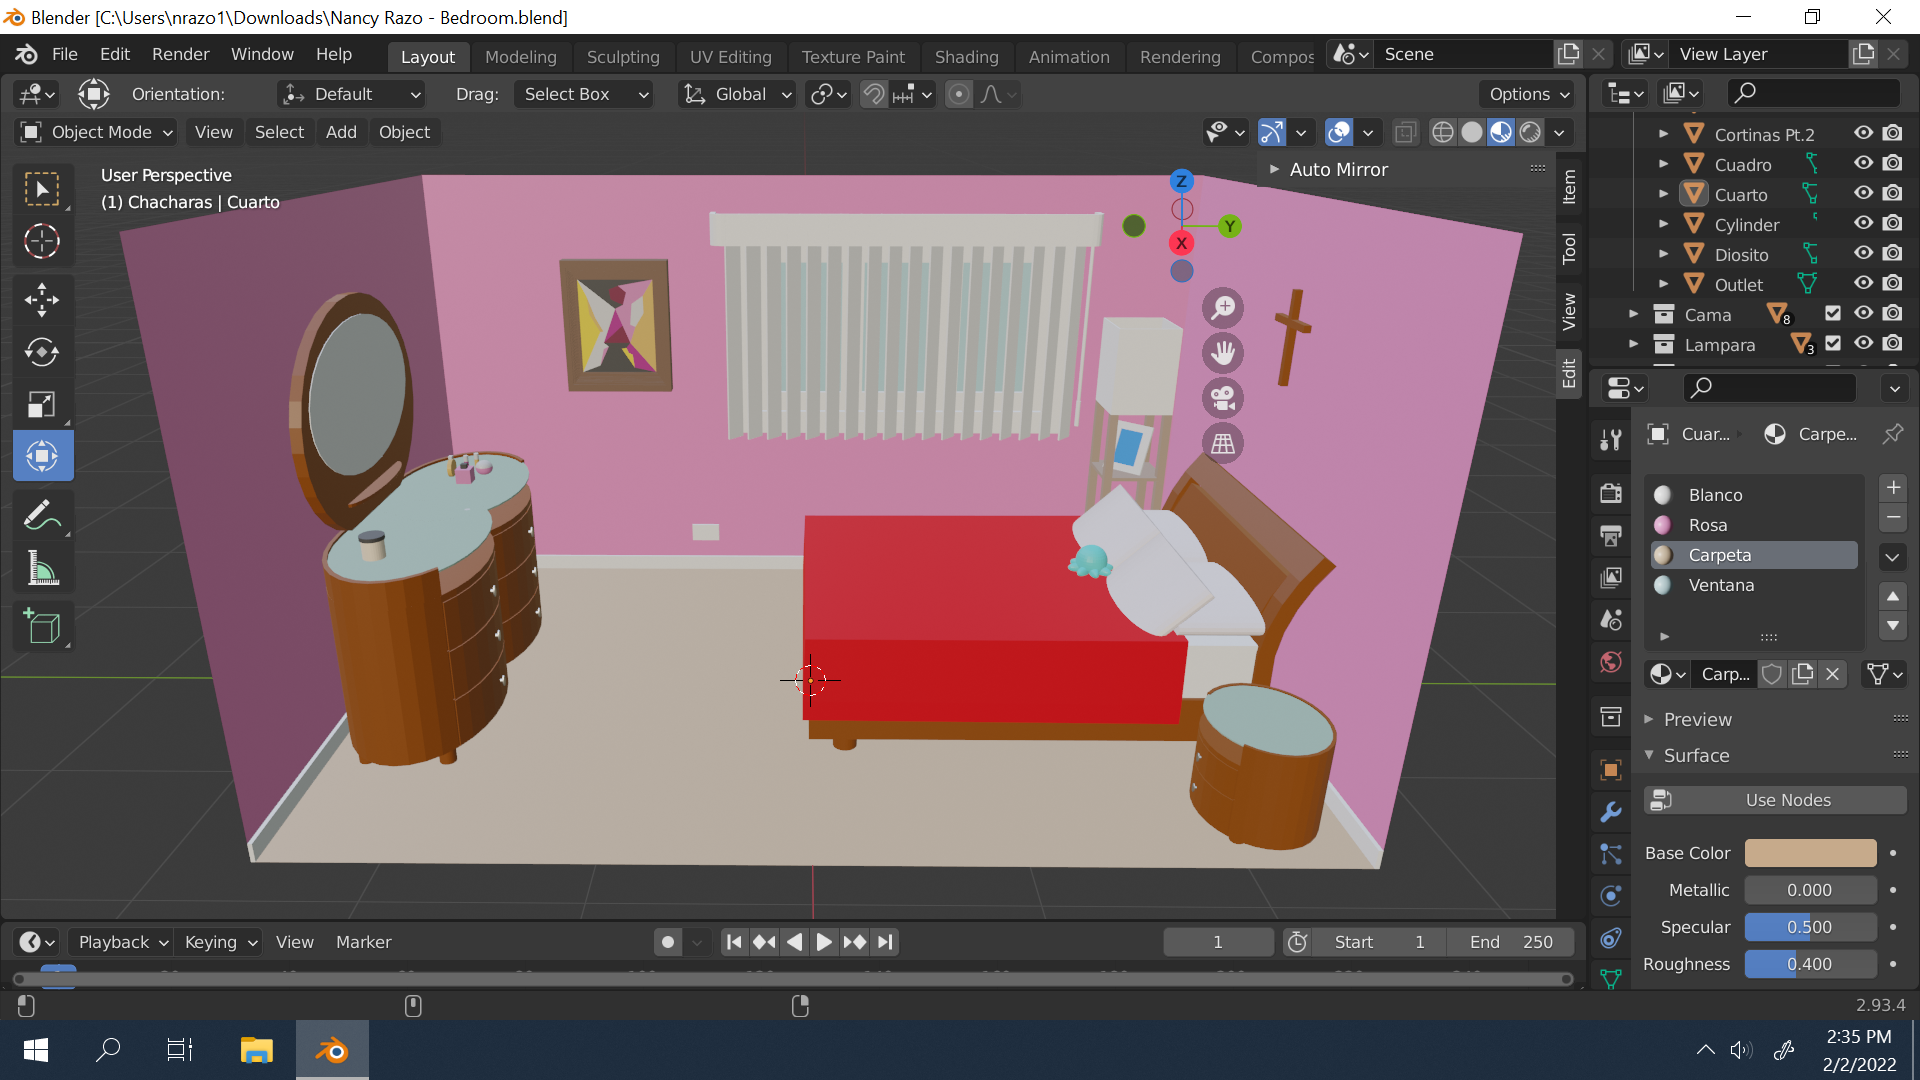Expand the Cama collection
The height and width of the screenshot is (1080, 1920).
coord(1633,314)
